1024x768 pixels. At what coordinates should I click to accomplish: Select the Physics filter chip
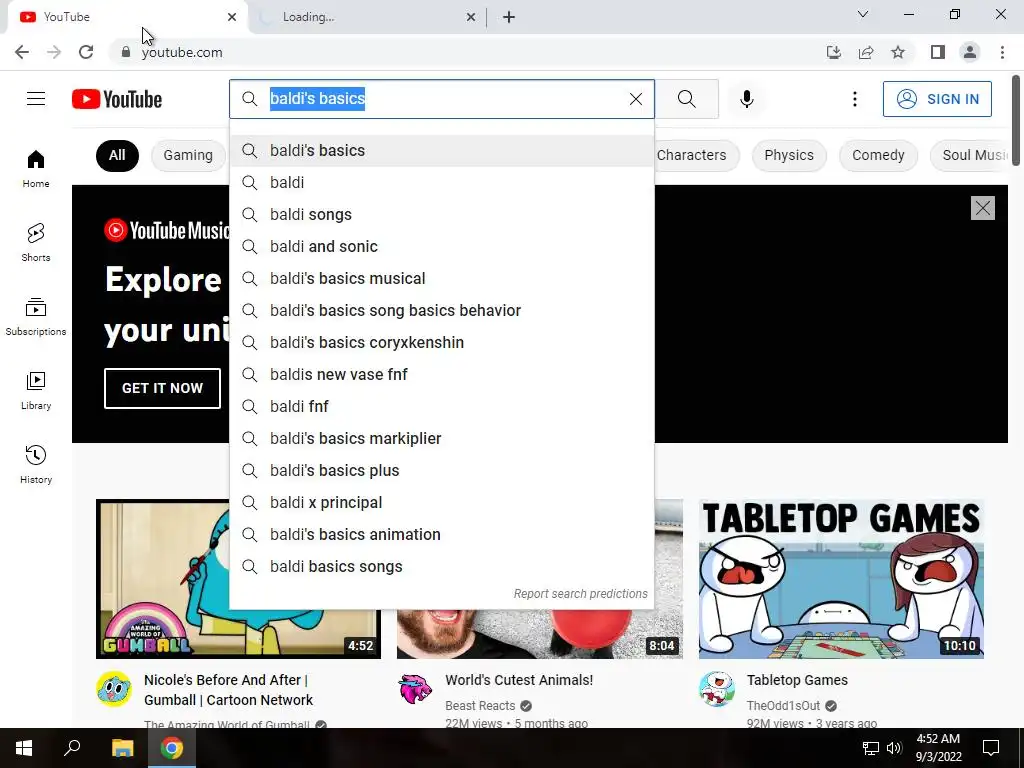pos(789,155)
